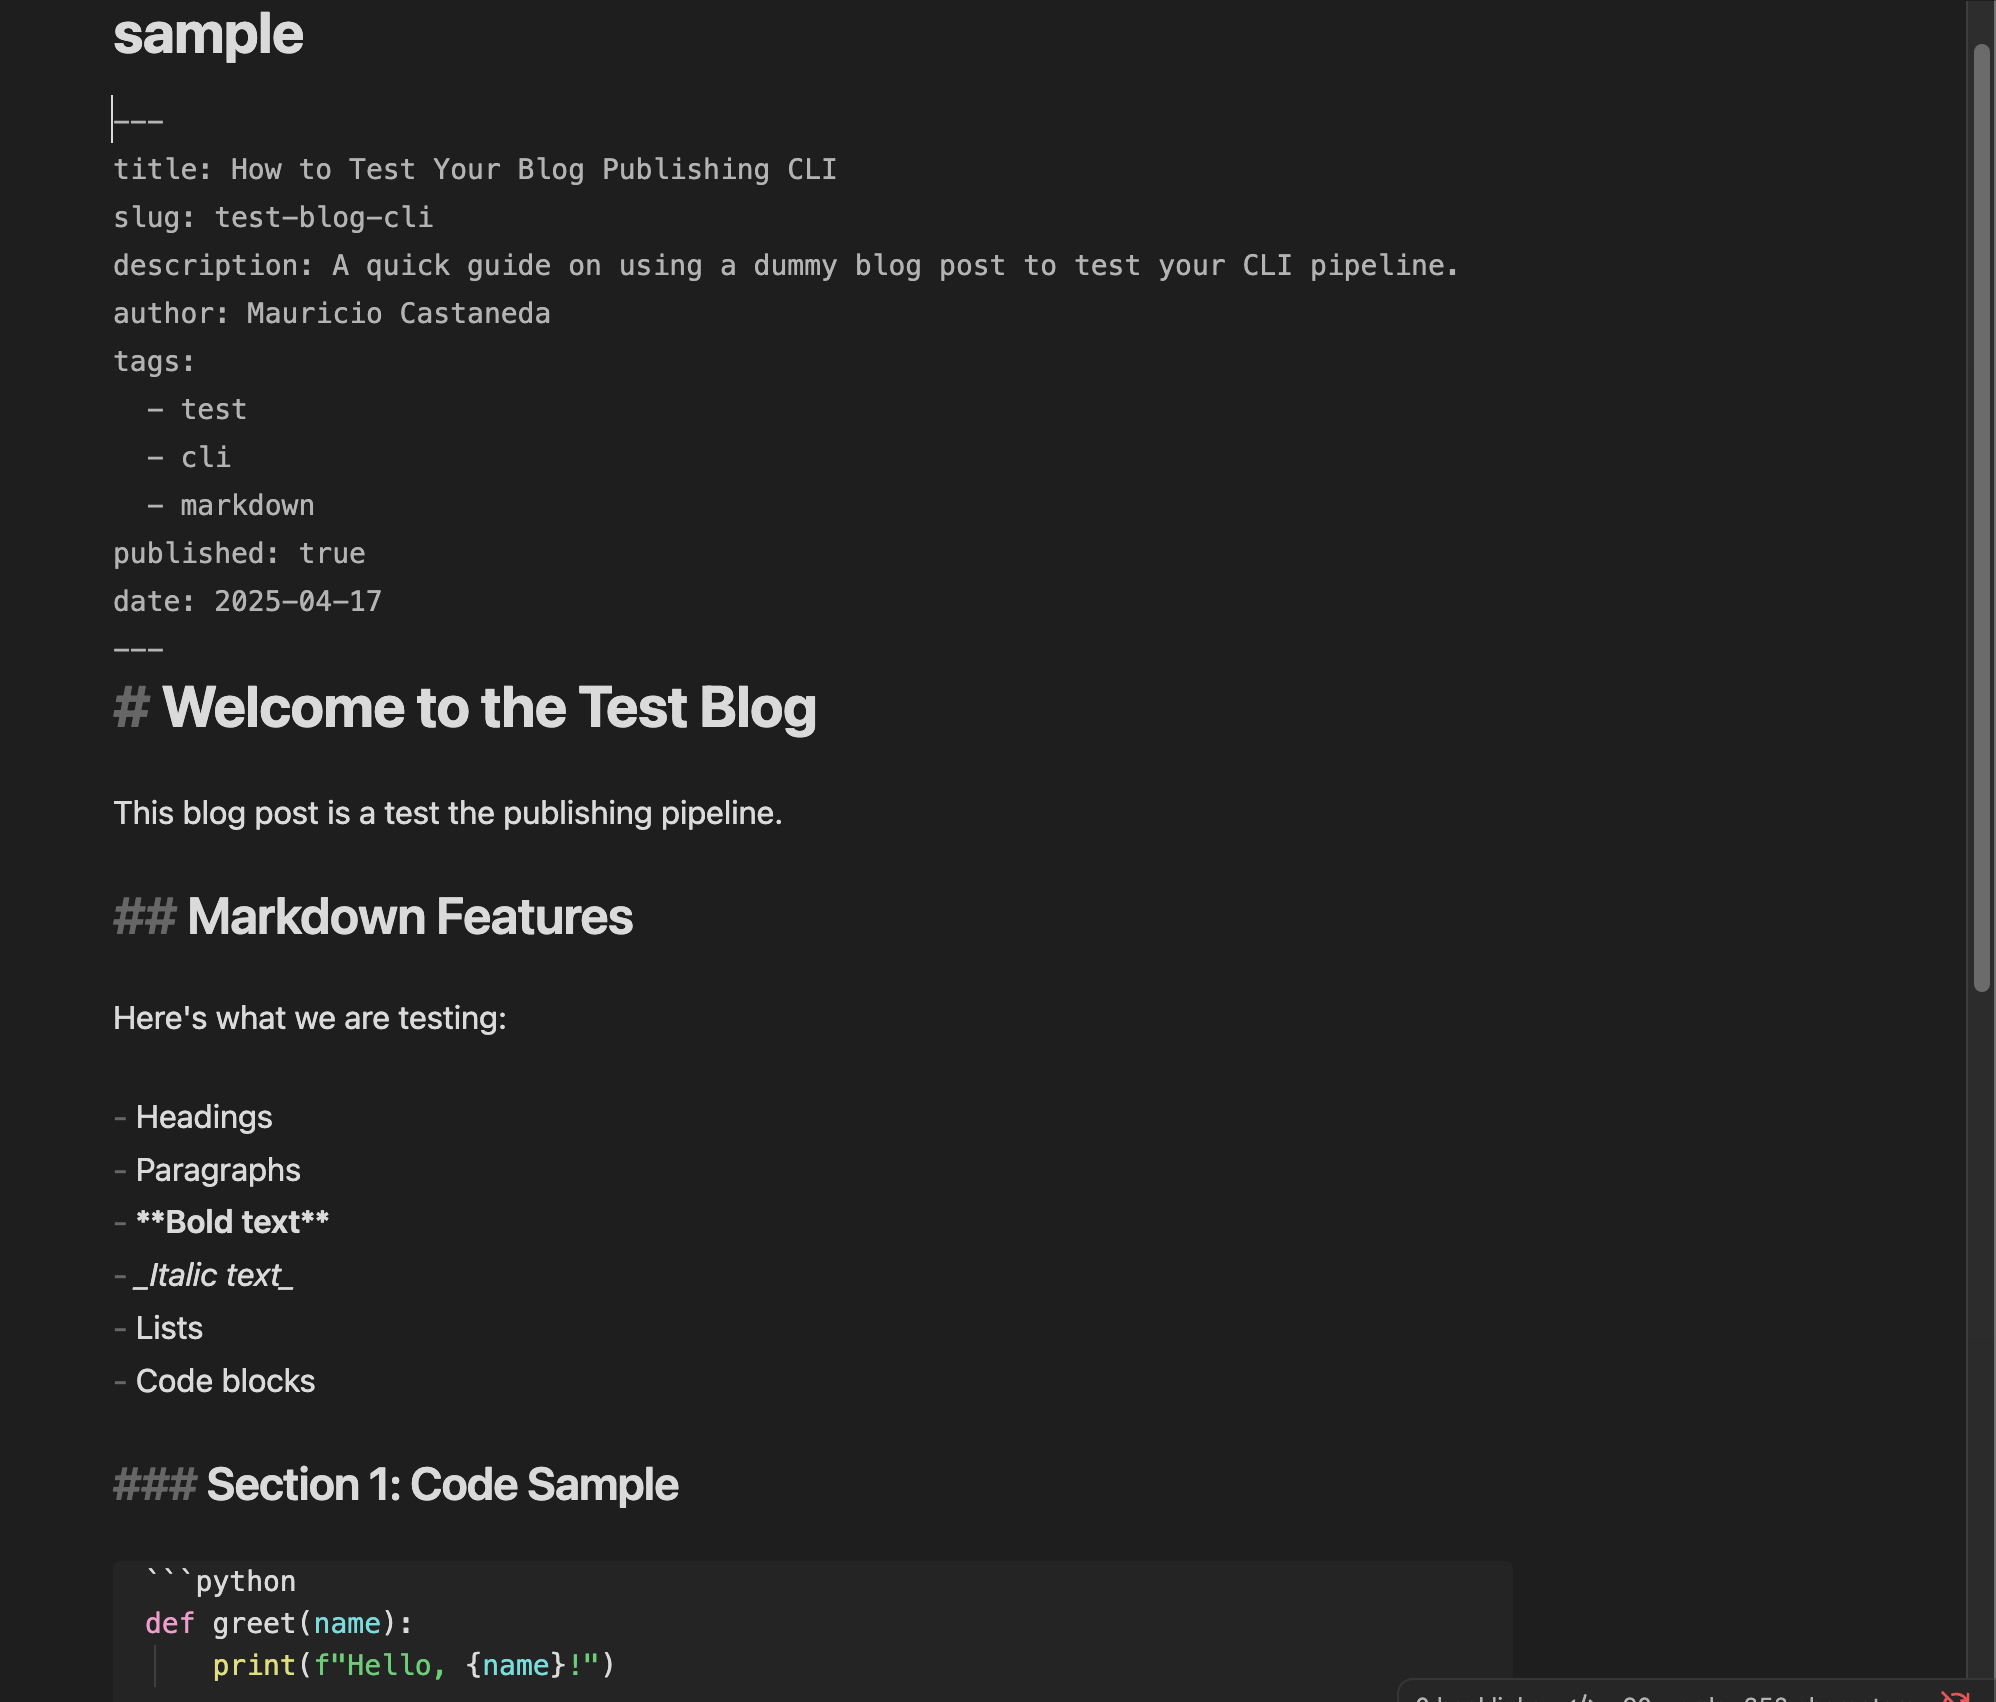Click the red sync status icon
1996x1702 pixels.
pos(1954,1696)
